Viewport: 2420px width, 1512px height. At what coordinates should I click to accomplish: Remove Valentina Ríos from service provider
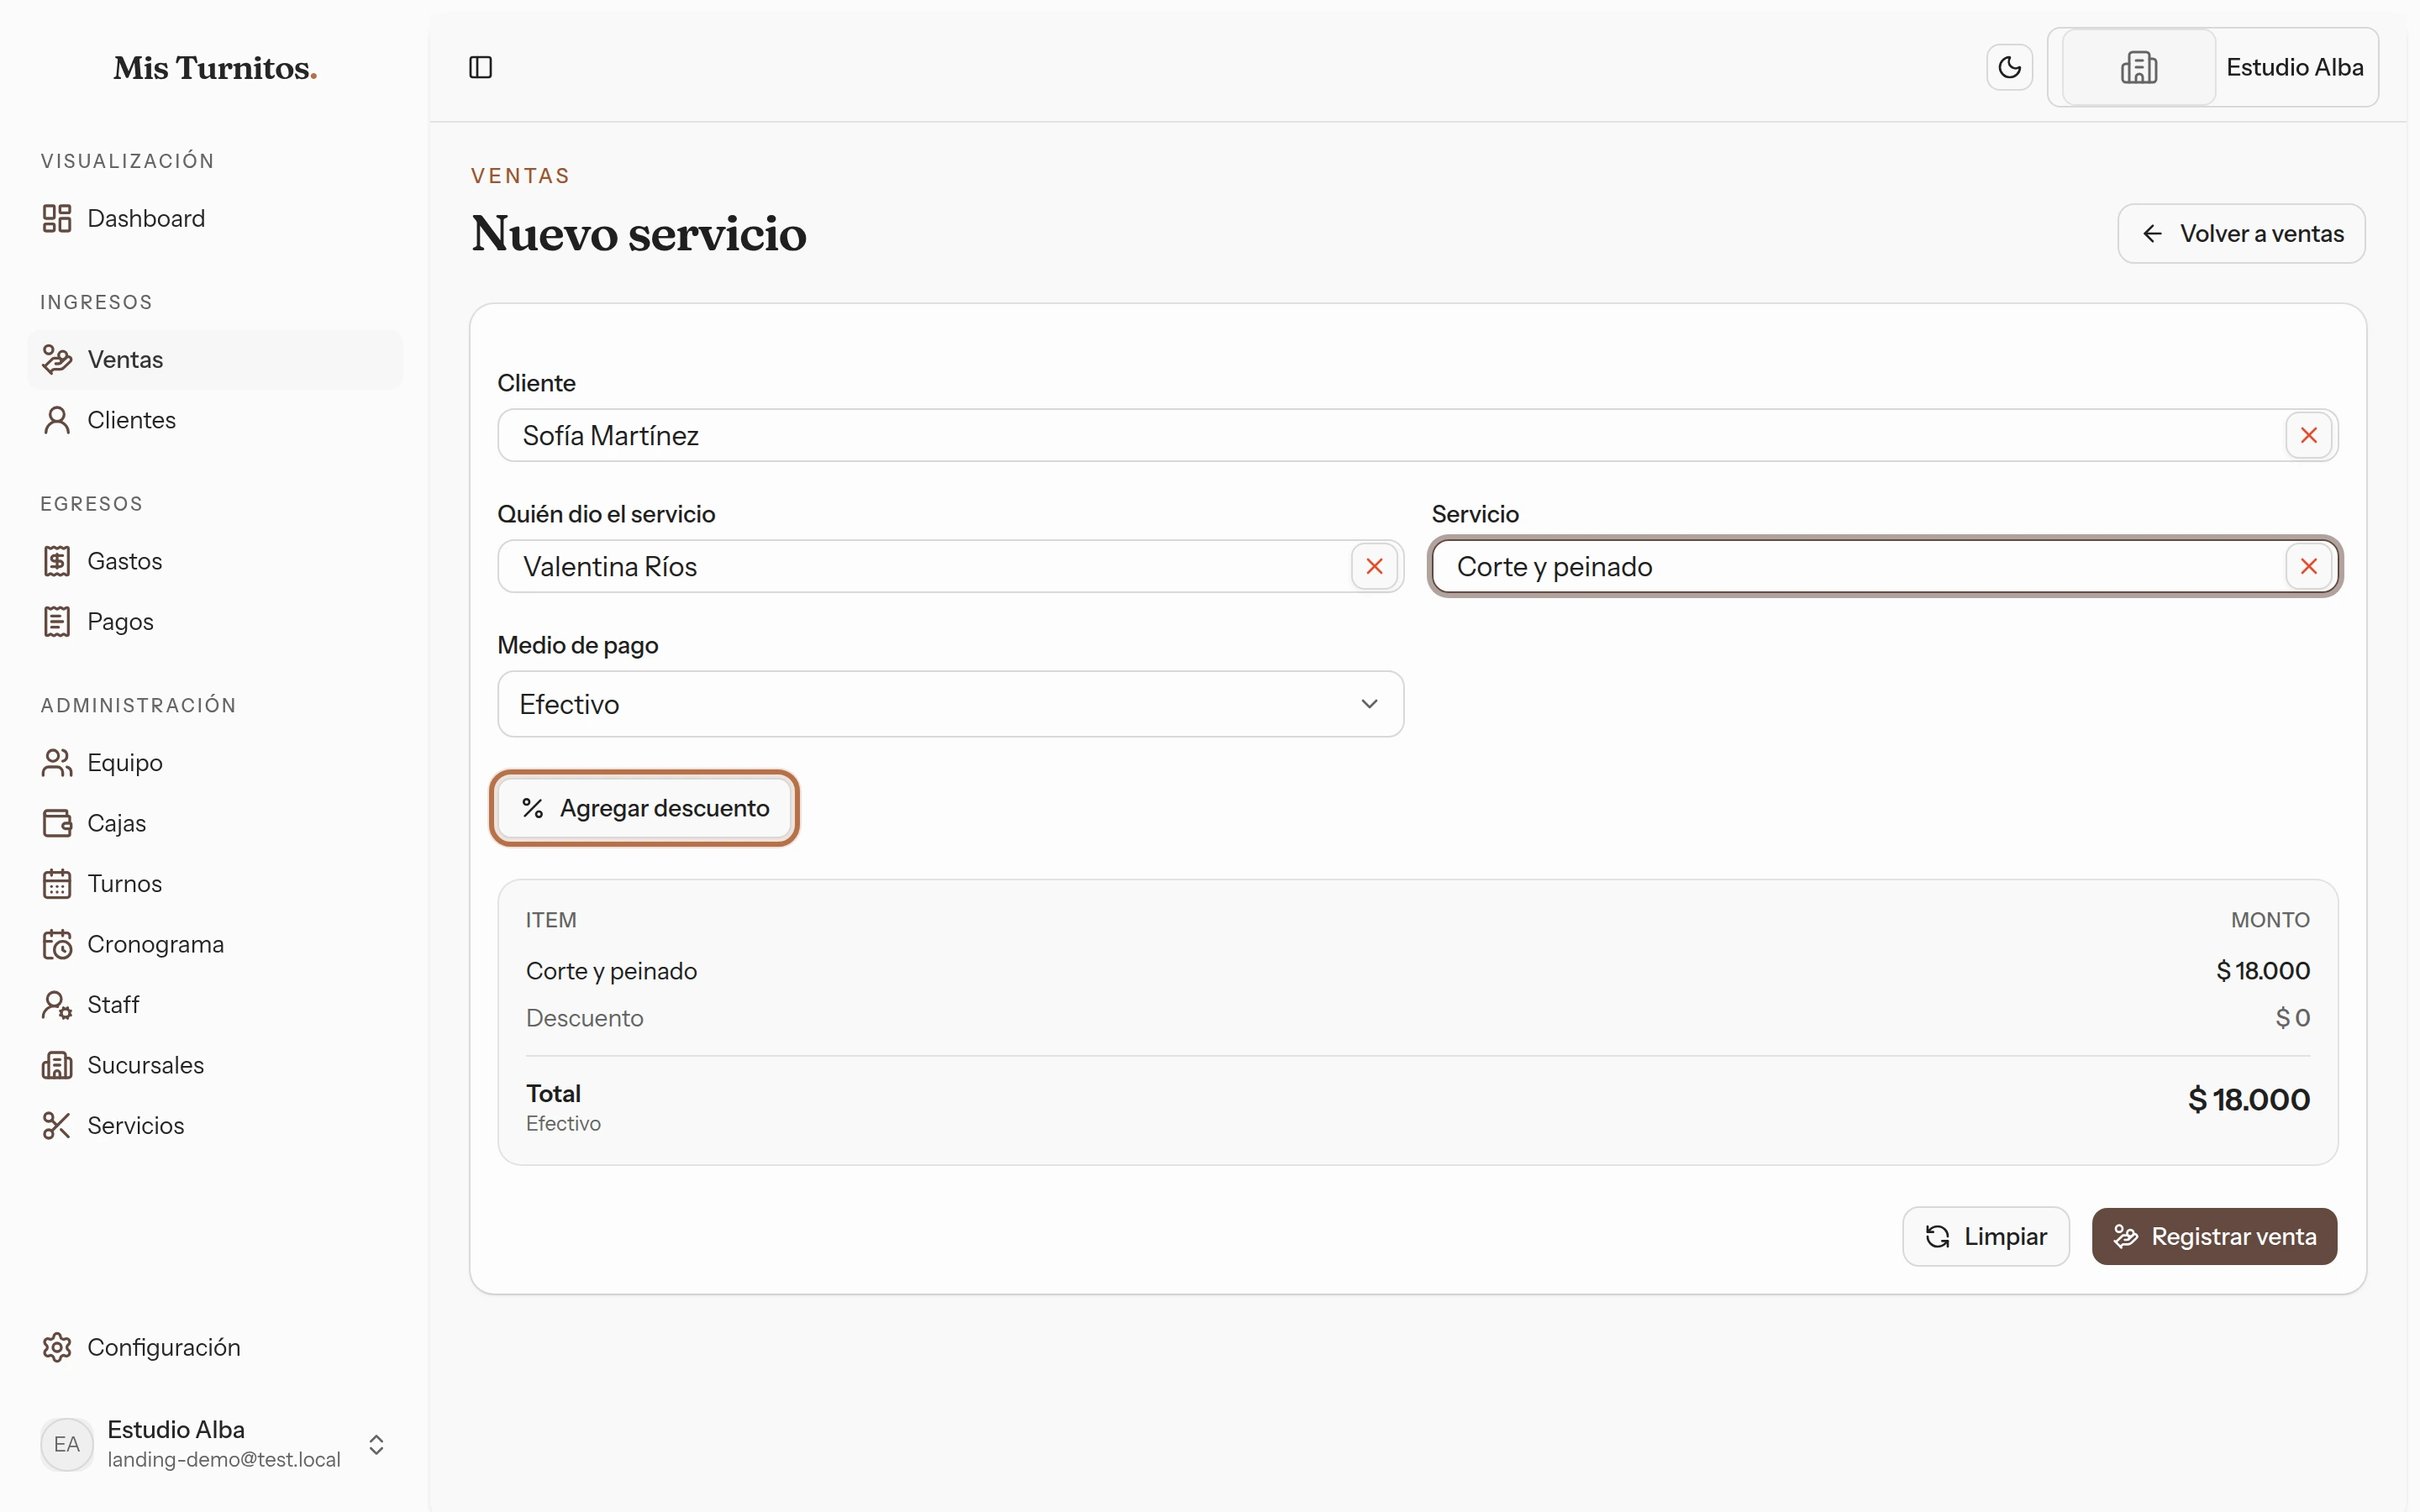pos(1374,566)
